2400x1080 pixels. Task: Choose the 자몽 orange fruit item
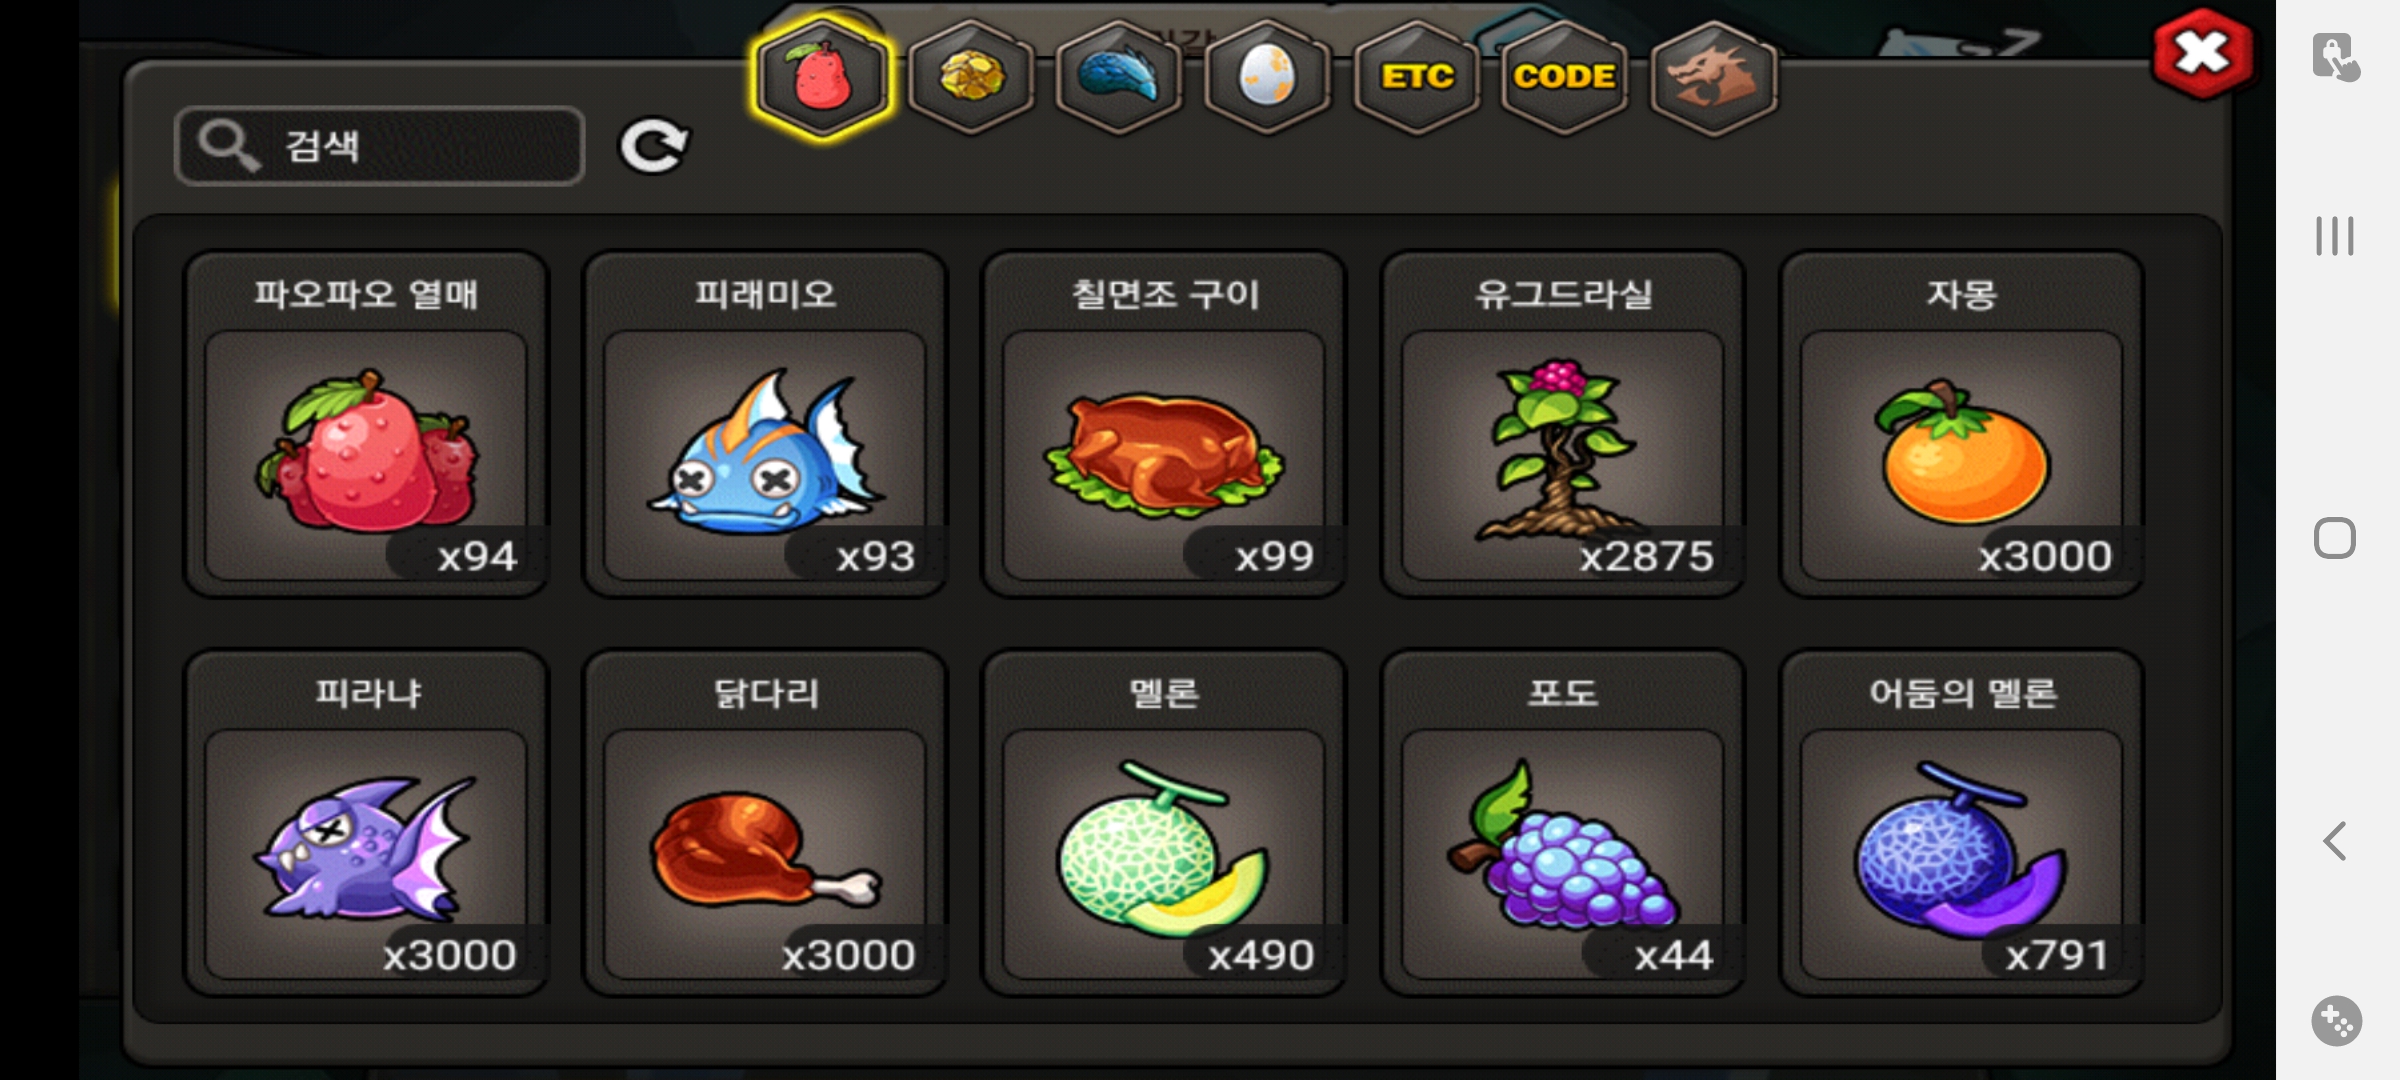pos(1962,424)
